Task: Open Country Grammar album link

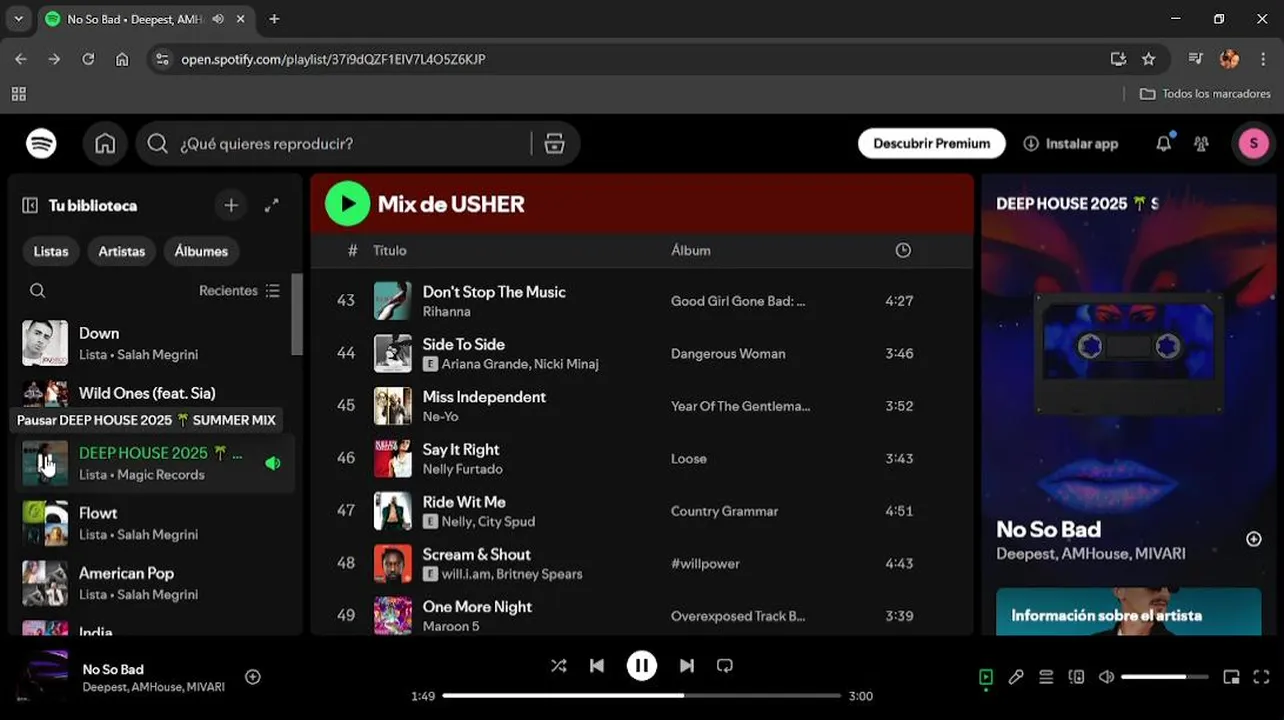Action: click(x=724, y=511)
